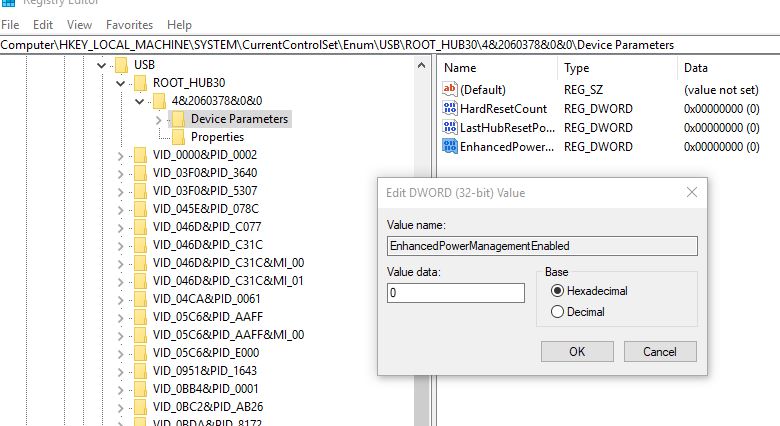Click the tree scrollbar up arrow
780x426 pixels.
421,65
